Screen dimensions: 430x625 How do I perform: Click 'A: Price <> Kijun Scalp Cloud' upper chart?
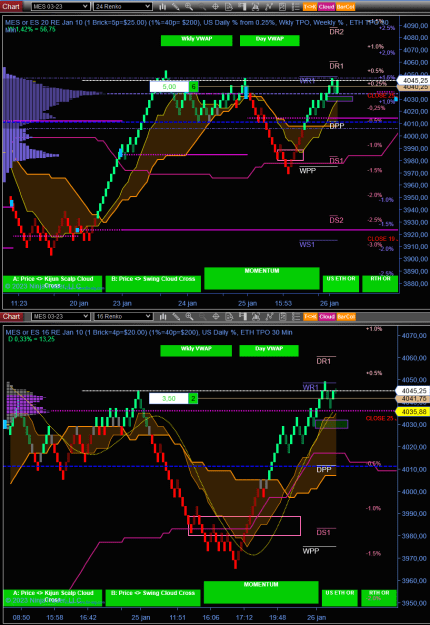[53, 283]
